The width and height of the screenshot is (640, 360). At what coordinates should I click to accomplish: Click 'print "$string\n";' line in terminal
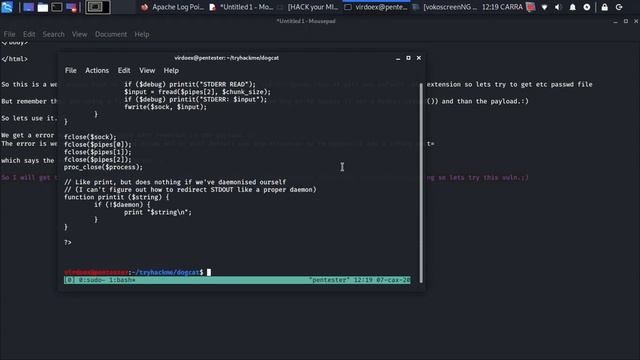pyautogui.click(x=158, y=212)
